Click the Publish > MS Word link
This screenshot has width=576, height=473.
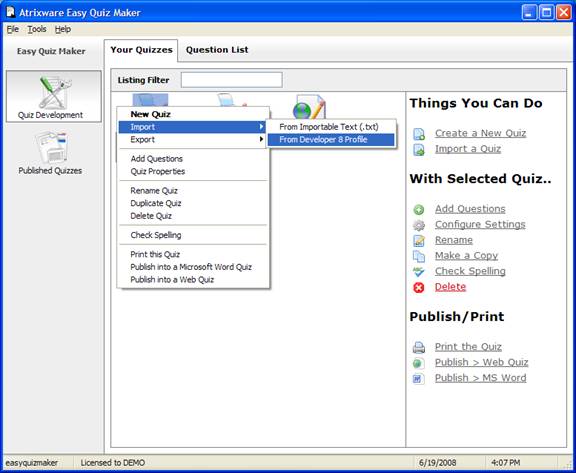480,378
